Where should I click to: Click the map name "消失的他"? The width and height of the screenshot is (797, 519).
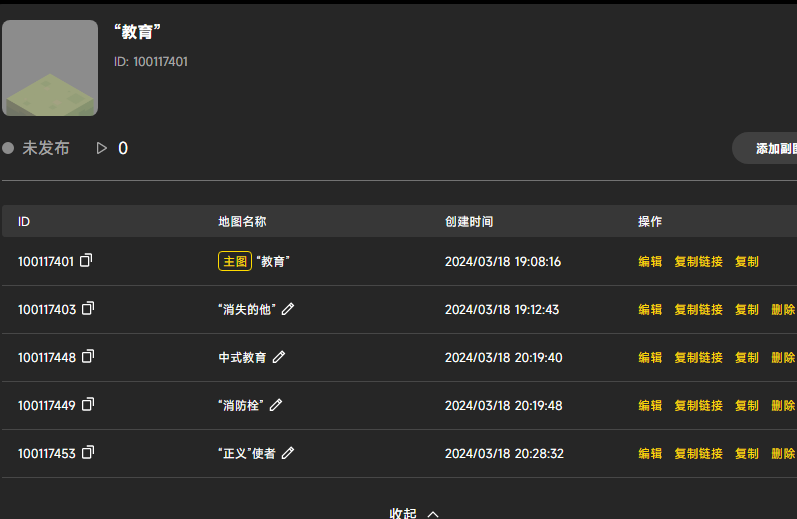[247, 309]
